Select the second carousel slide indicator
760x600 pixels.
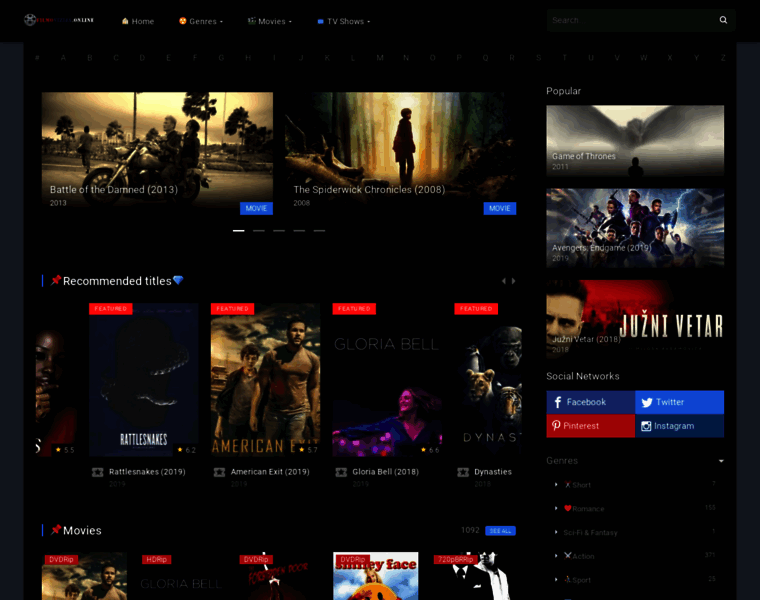(259, 231)
